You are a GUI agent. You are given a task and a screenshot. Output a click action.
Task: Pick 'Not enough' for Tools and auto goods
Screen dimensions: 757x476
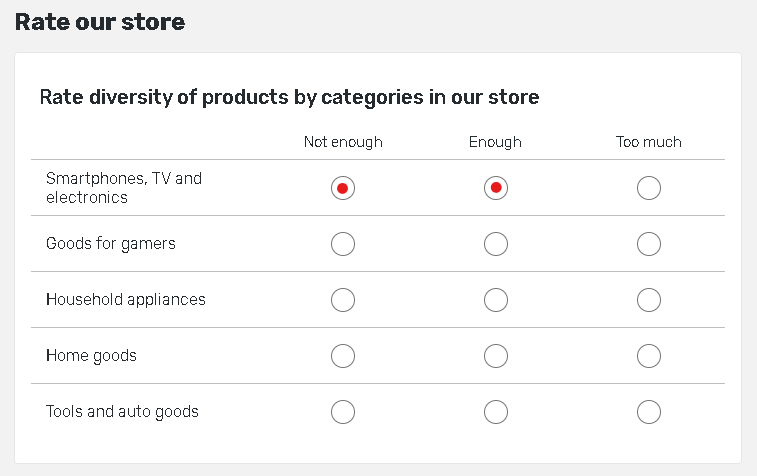(x=343, y=412)
